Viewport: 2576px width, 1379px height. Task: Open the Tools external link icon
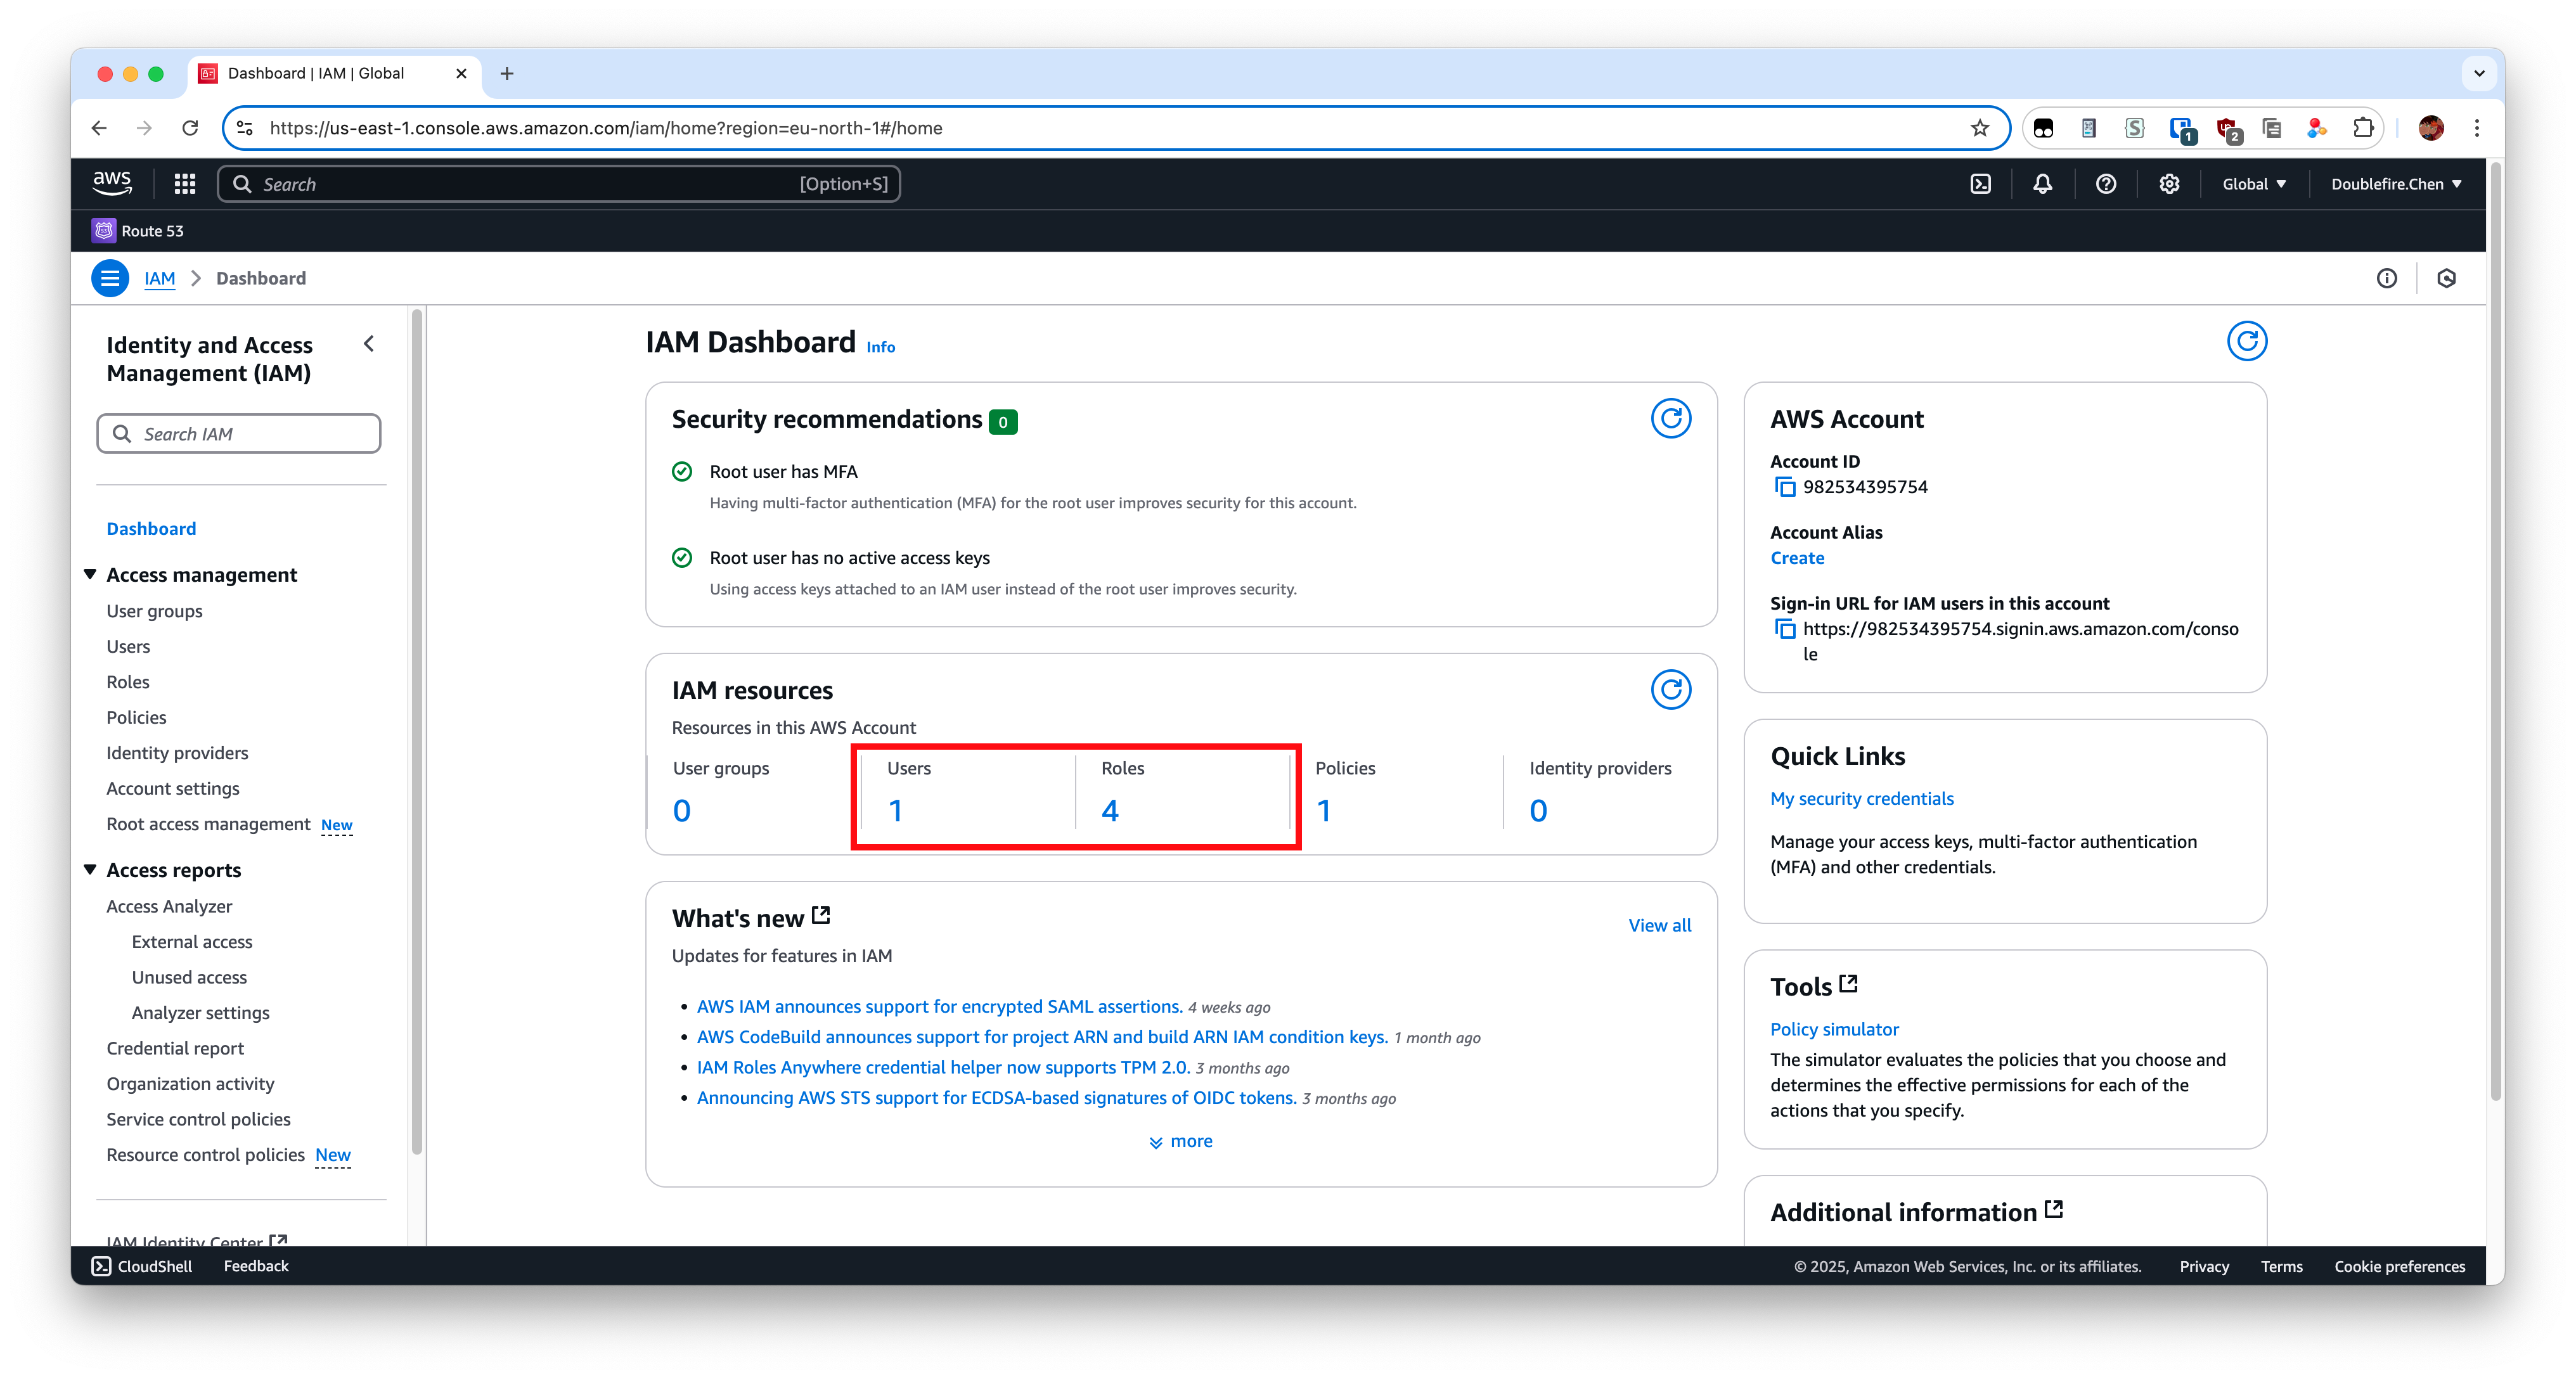[1848, 985]
